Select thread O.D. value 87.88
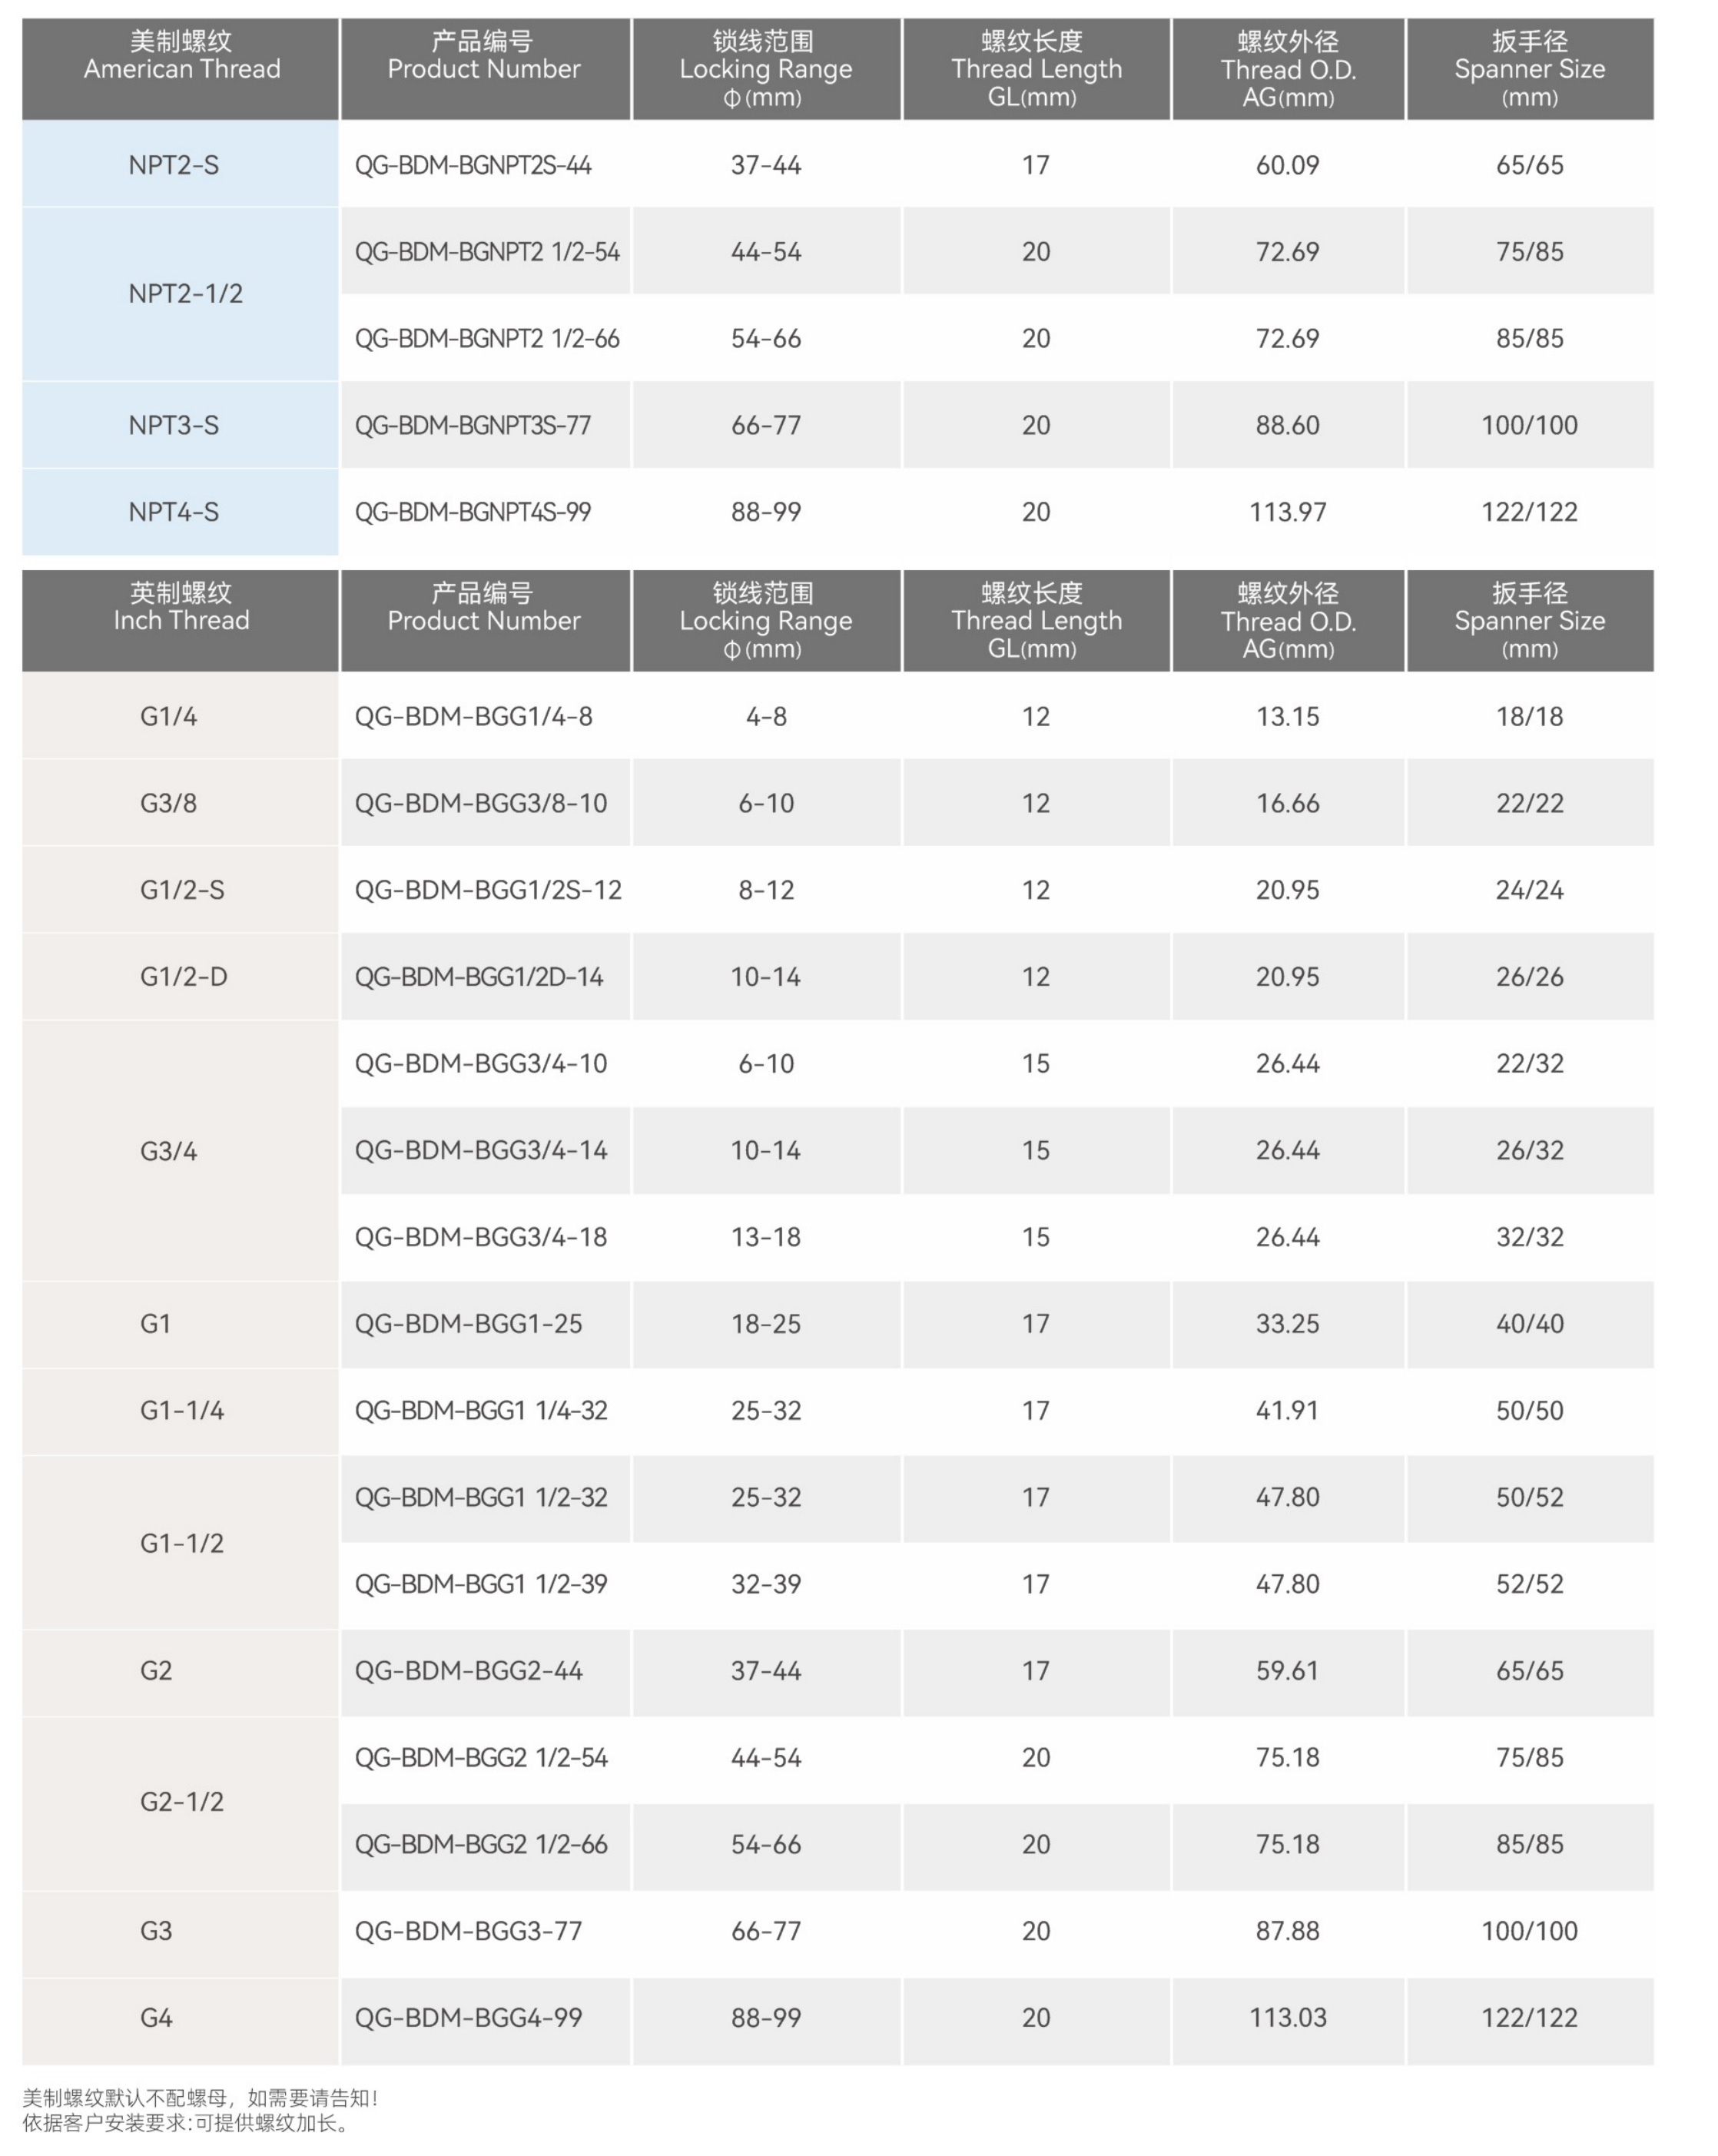Viewport: 1718px width, 2156px height. point(1287,1931)
